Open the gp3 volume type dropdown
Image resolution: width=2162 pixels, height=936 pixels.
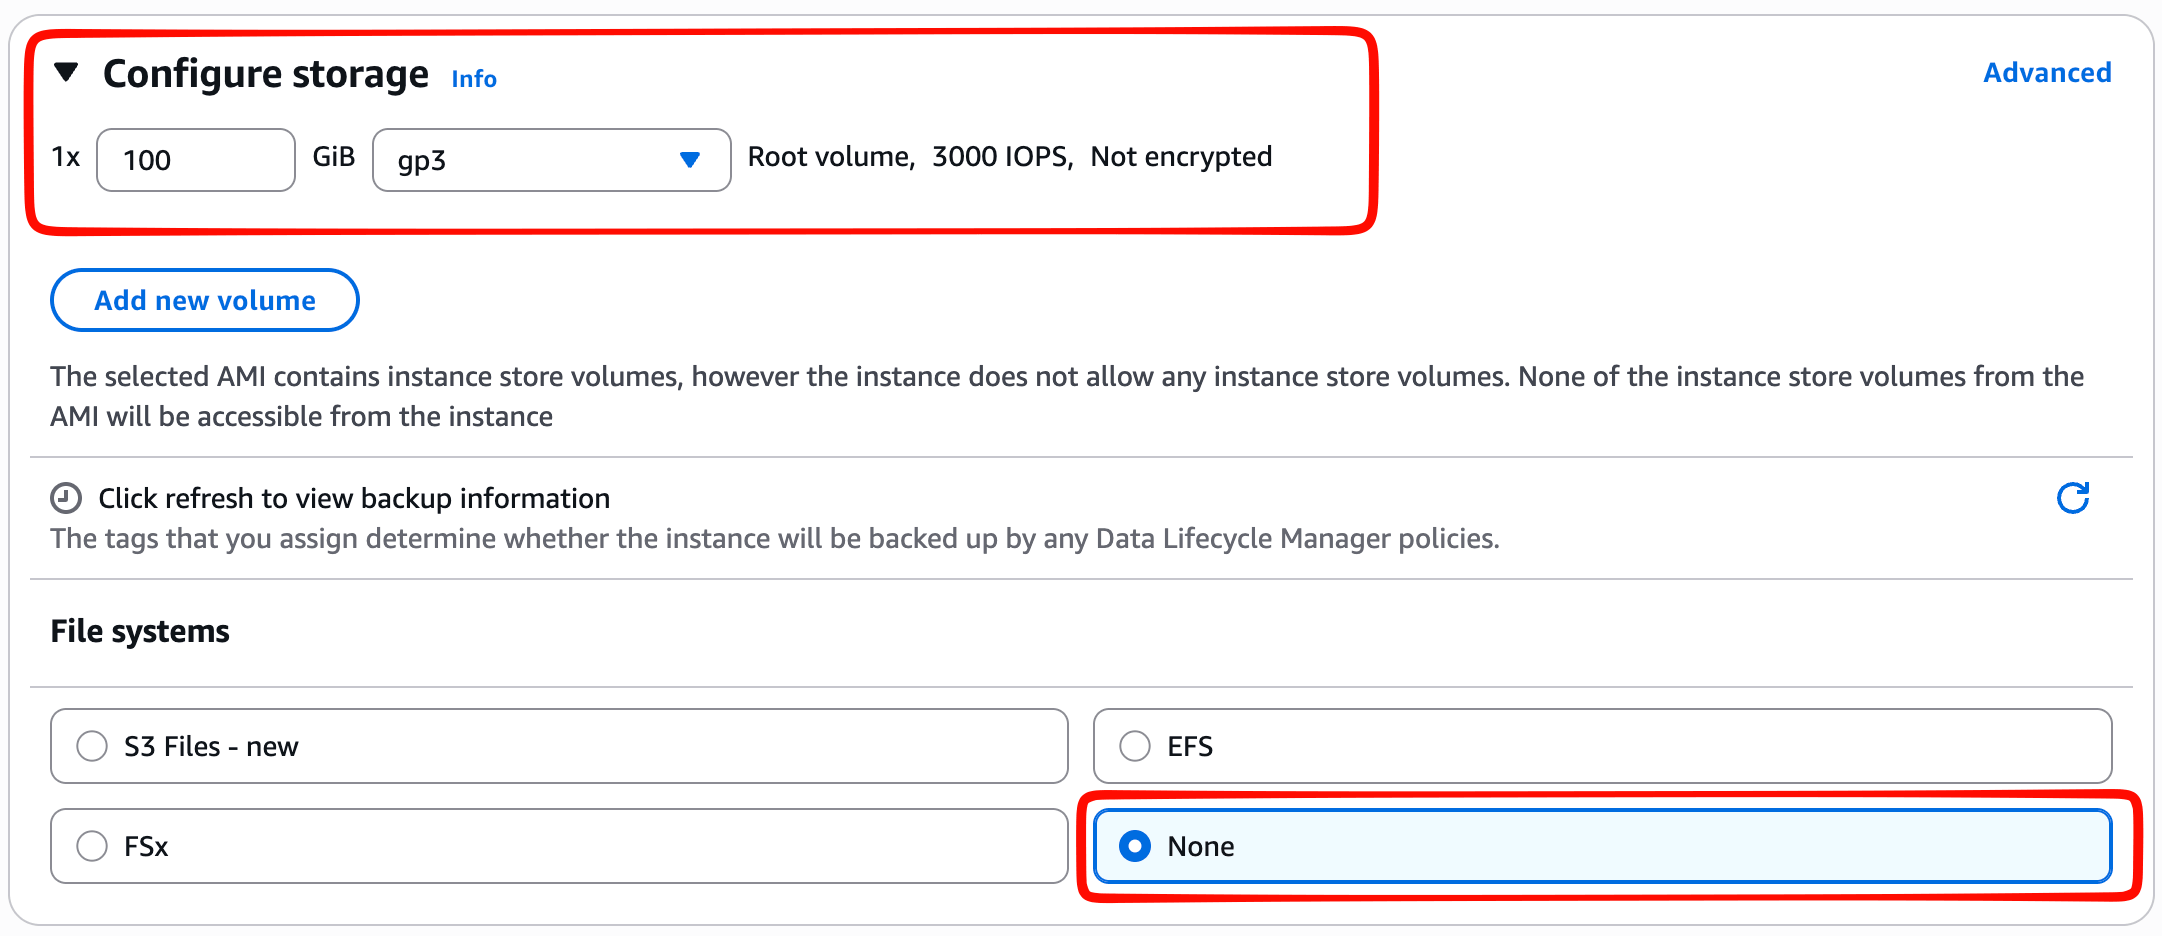(551, 160)
